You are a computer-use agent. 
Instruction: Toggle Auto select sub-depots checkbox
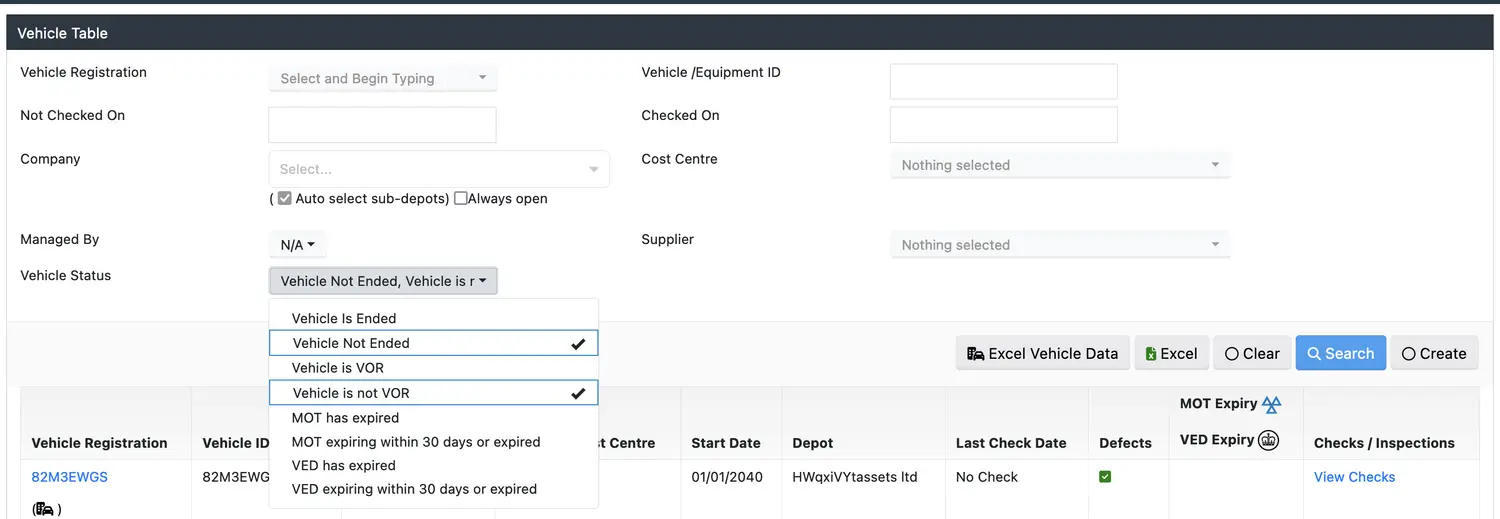coord(285,198)
